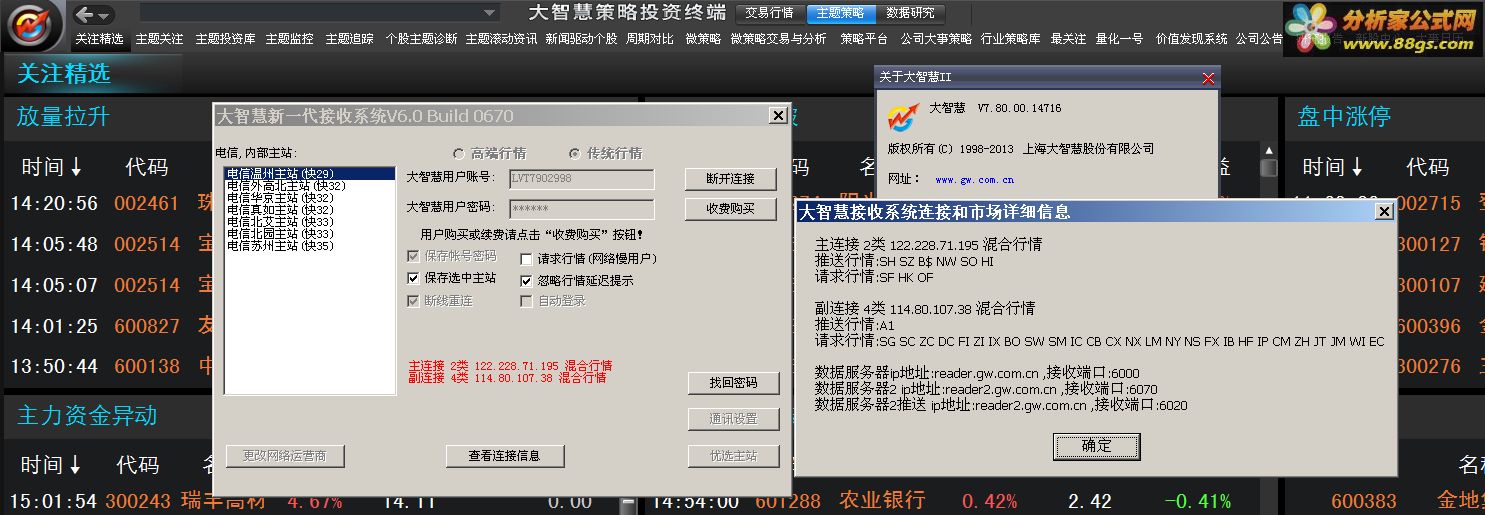Click the round 大智慧 logo at top-left

click(35, 25)
